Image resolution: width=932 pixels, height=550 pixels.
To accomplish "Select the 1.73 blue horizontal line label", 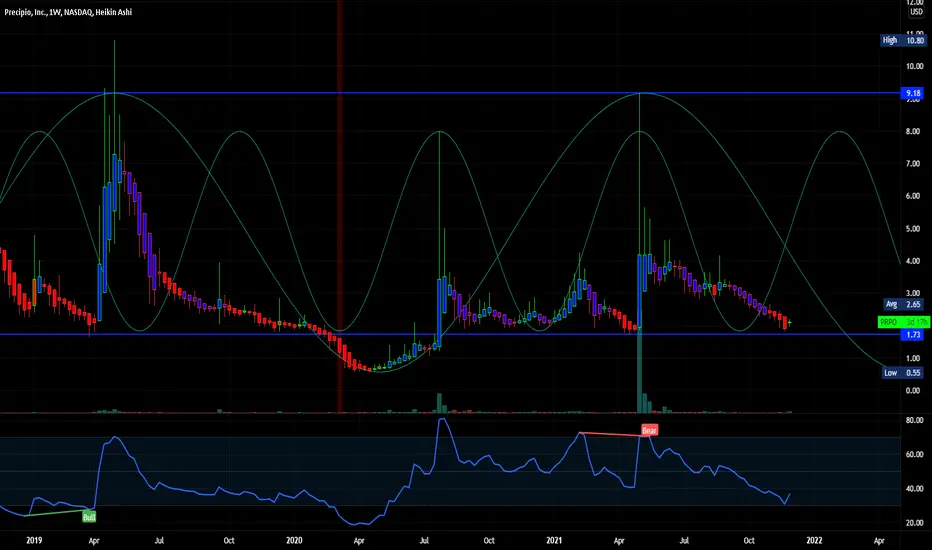I will (x=914, y=335).
